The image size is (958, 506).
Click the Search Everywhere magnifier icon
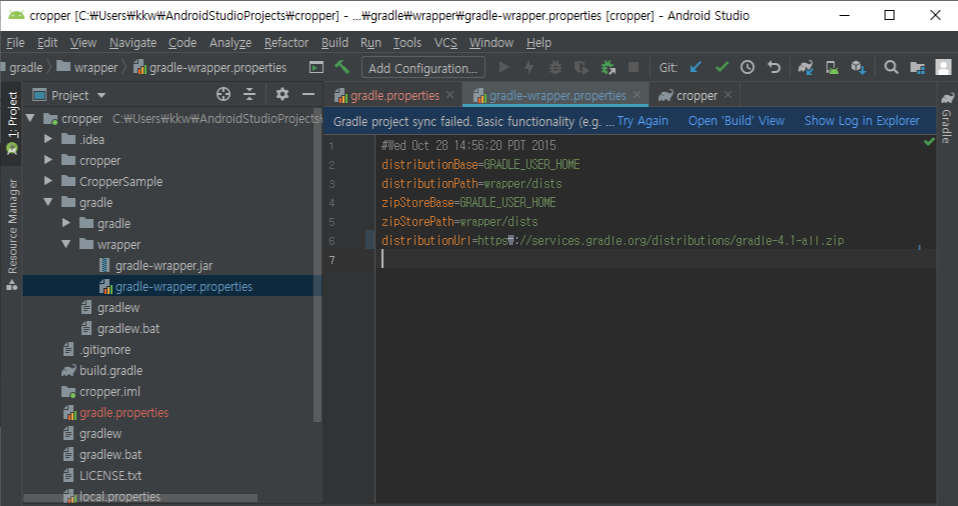point(891,67)
